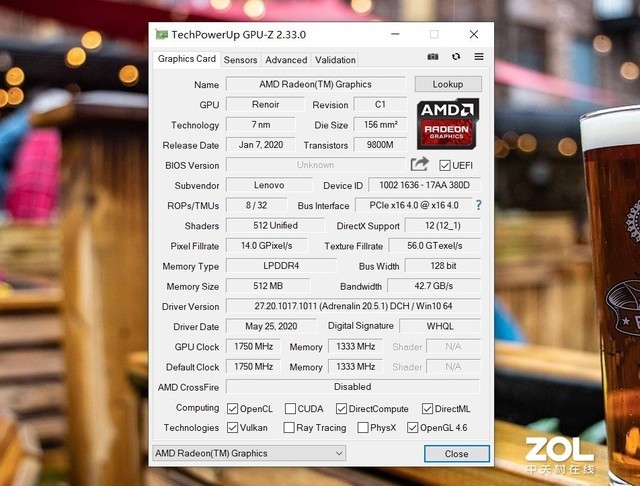The image size is (640, 486).
Task: Click the AMD CrossFire Disabled field
Action: 353,386
